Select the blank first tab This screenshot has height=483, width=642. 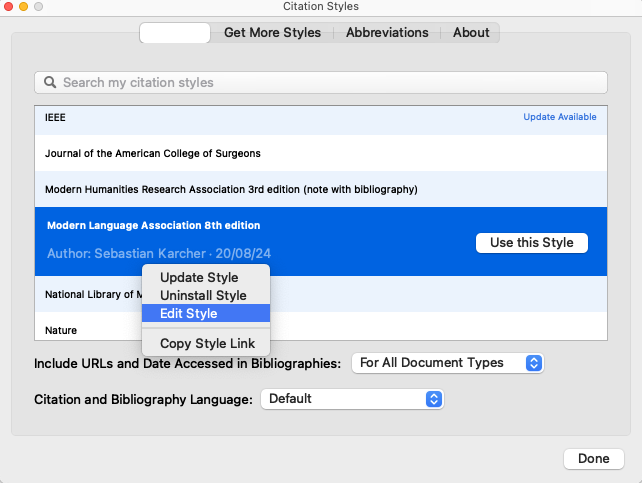175,33
